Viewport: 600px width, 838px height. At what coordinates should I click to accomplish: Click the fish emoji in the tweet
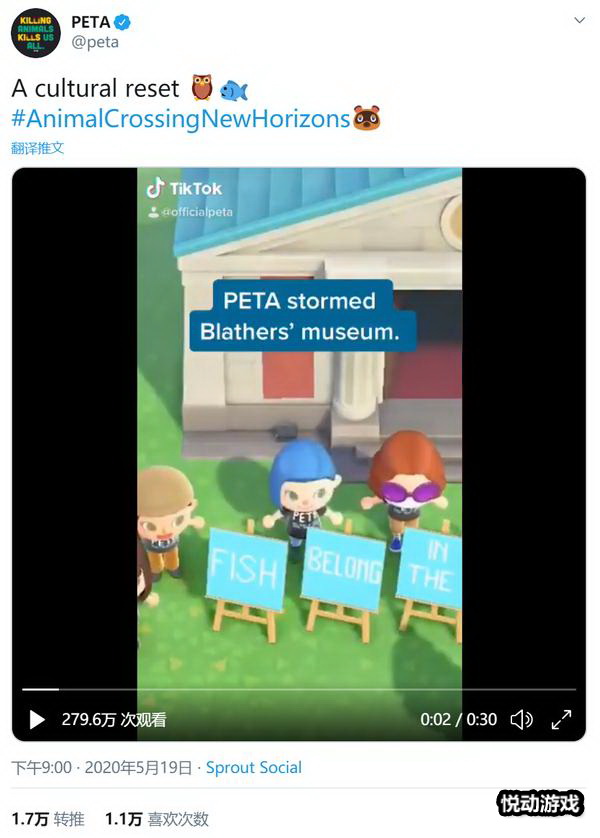pyautogui.click(x=233, y=90)
